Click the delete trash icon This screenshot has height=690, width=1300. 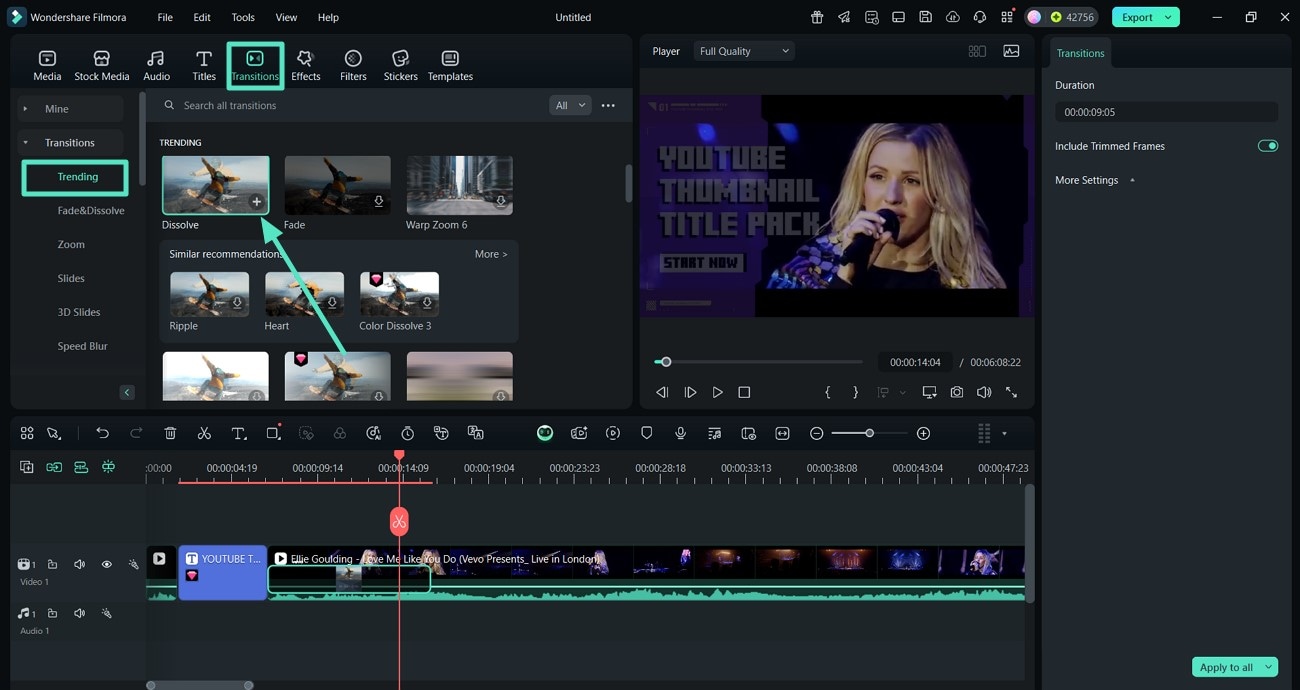point(170,433)
